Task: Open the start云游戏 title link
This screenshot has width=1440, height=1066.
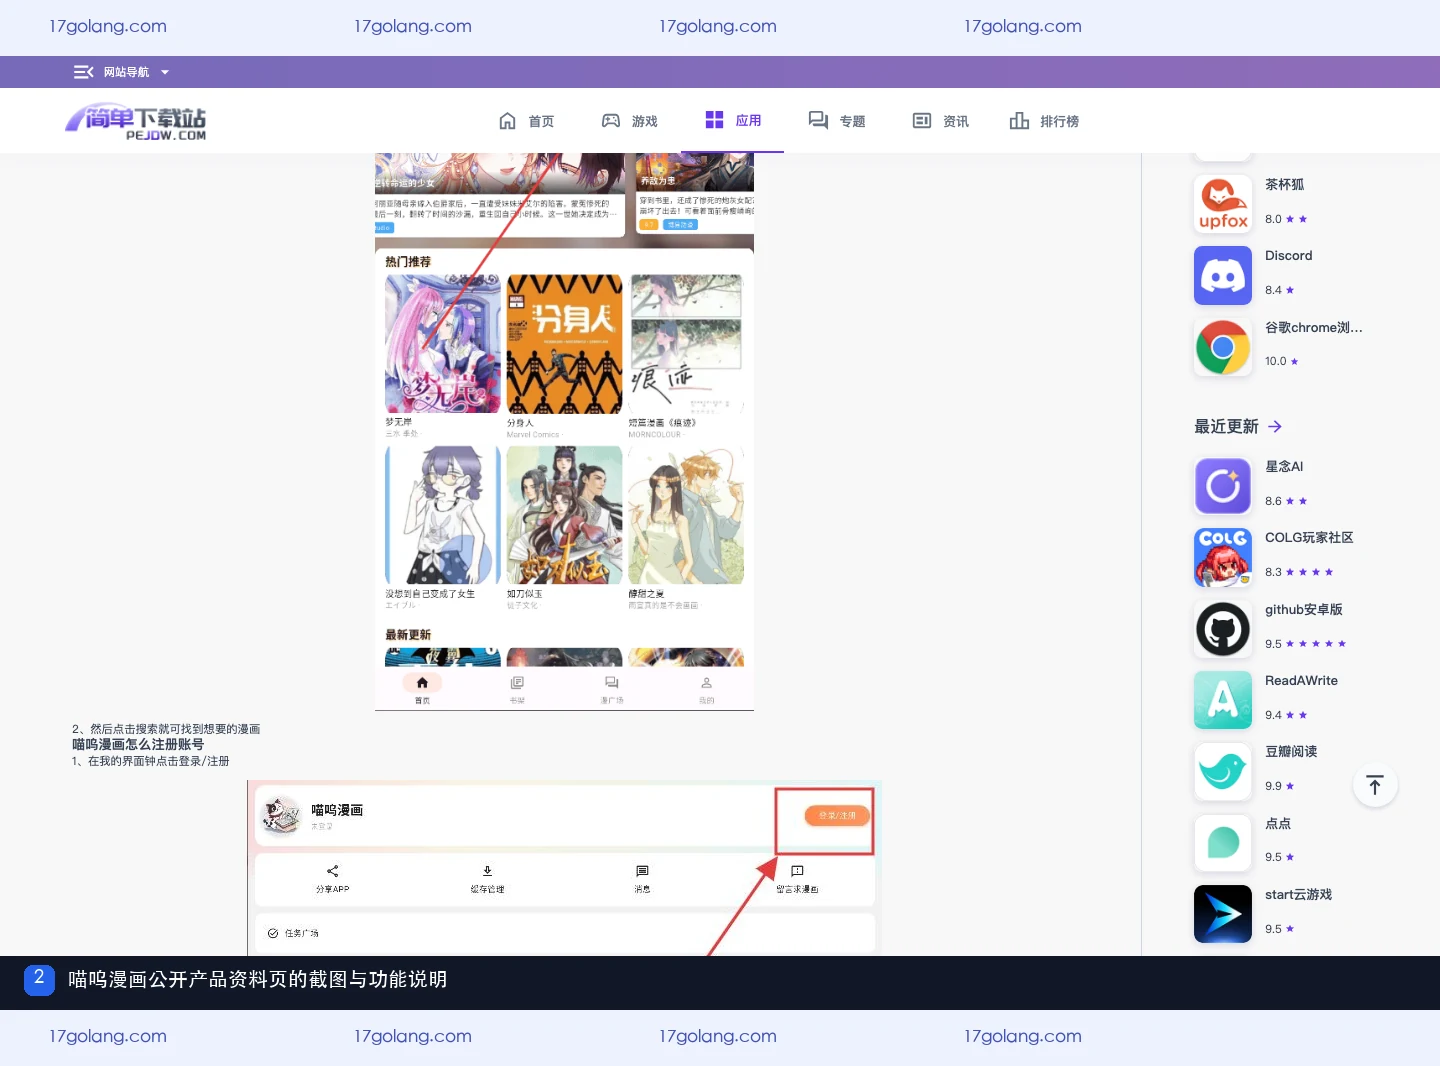Action: [1298, 895]
